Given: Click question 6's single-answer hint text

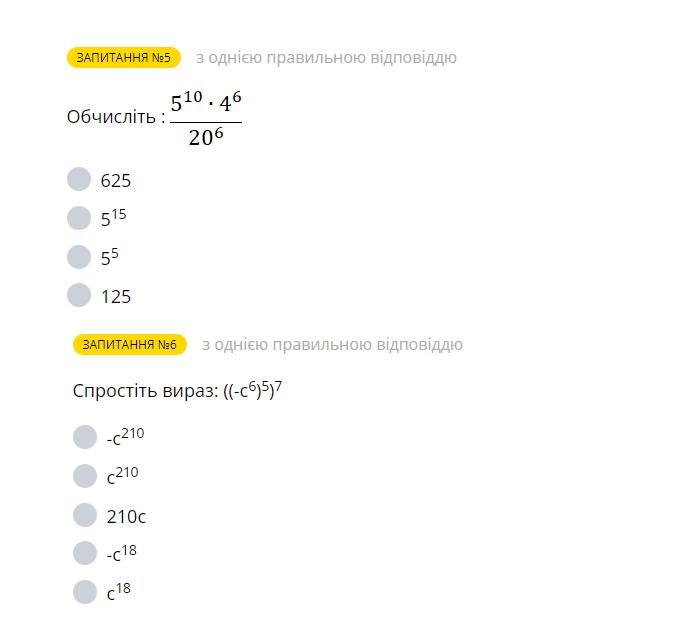Looking at the screenshot, I should (333, 344).
